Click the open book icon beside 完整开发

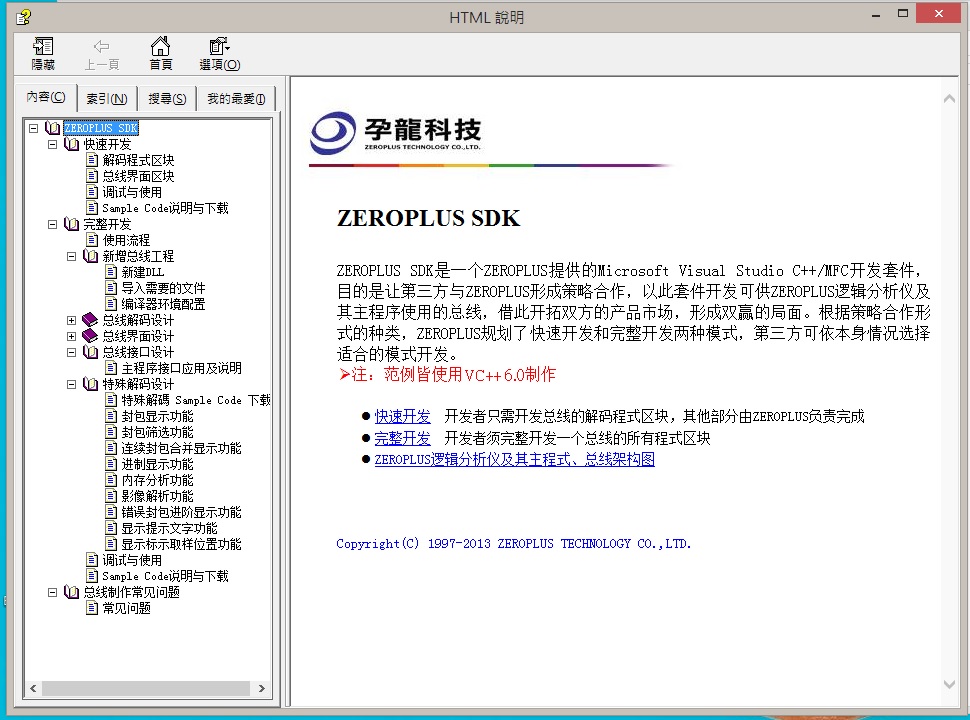[x=72, y=224]
